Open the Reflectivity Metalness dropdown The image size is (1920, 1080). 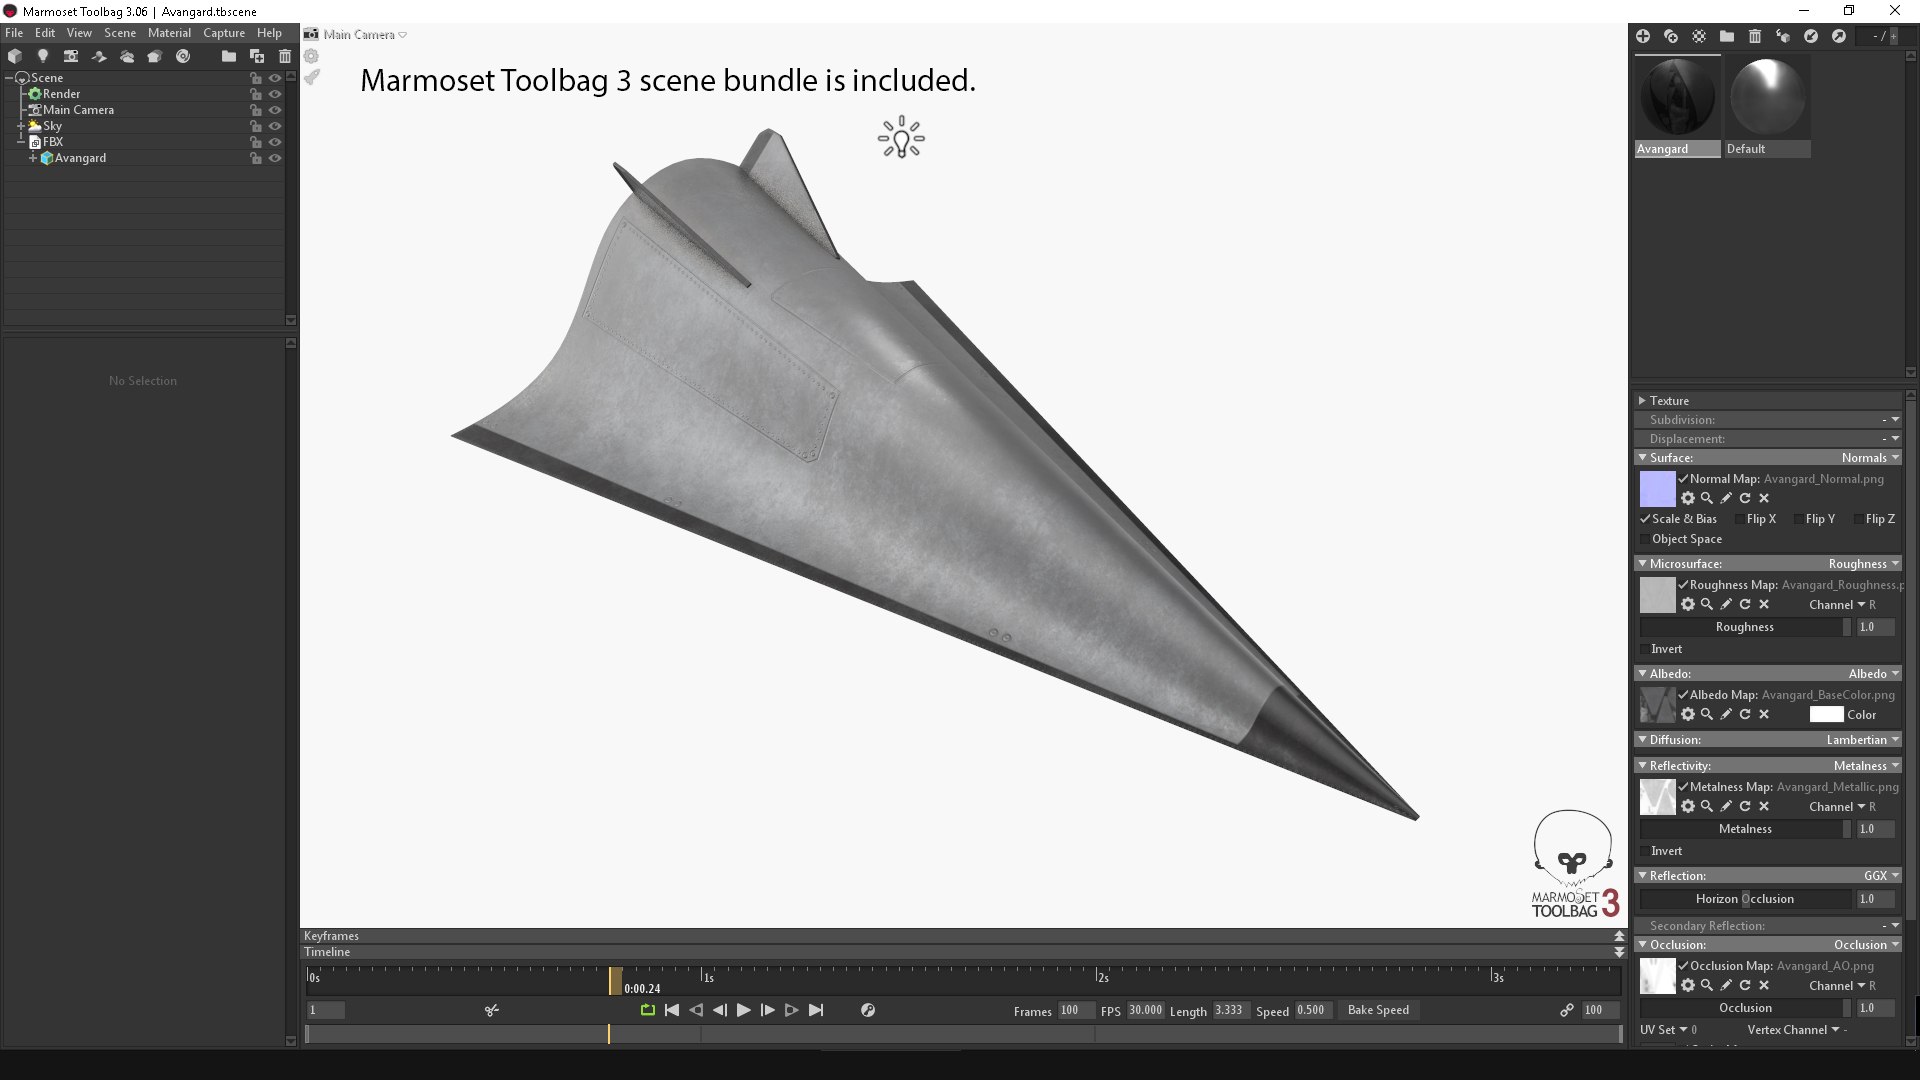click(x=1866, y=766)
